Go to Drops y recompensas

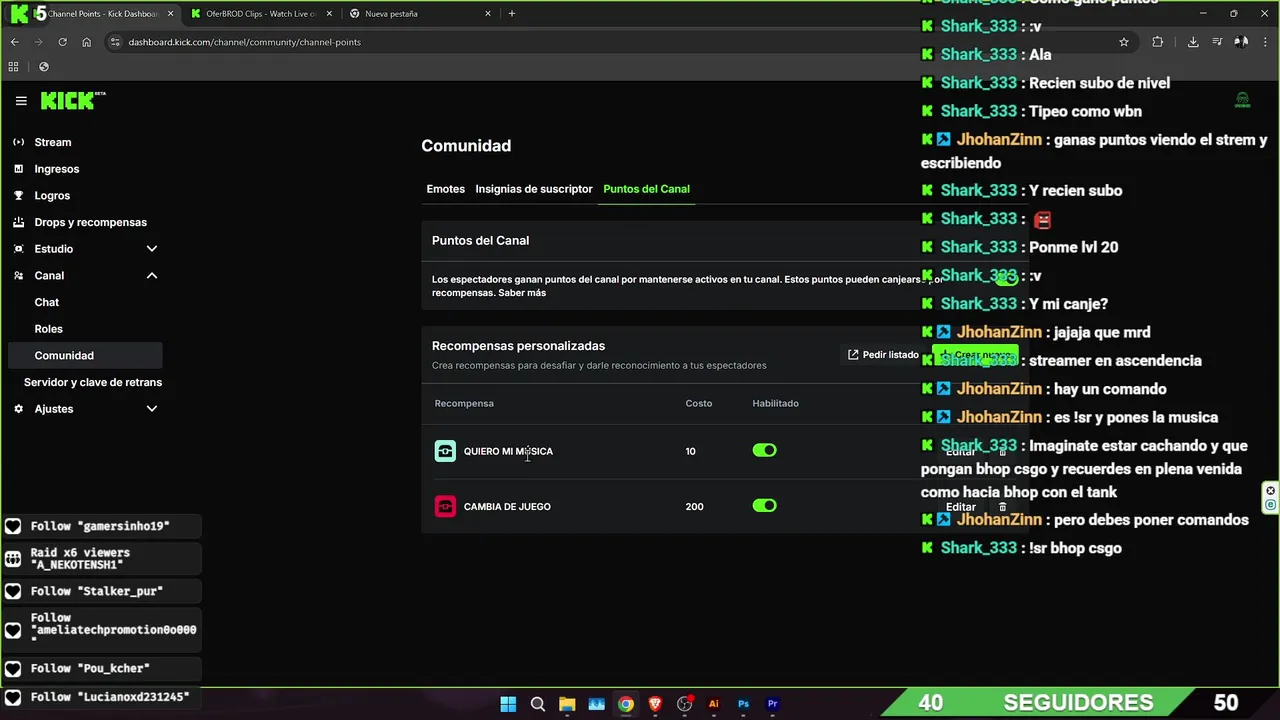coord(90,222)
